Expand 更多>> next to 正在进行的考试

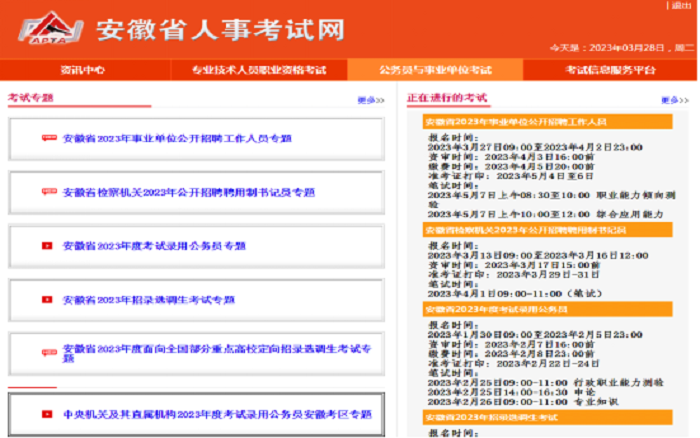674,100
